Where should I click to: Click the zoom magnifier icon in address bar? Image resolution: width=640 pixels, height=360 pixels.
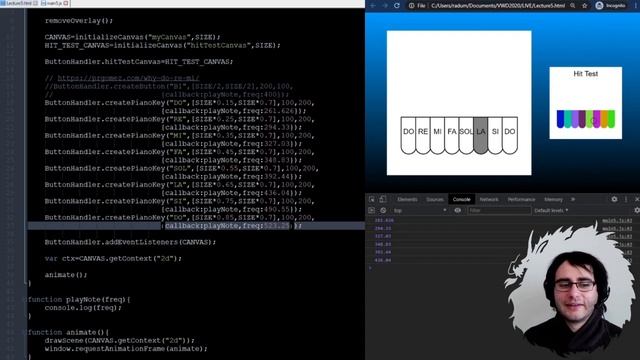tap(573, 6)
